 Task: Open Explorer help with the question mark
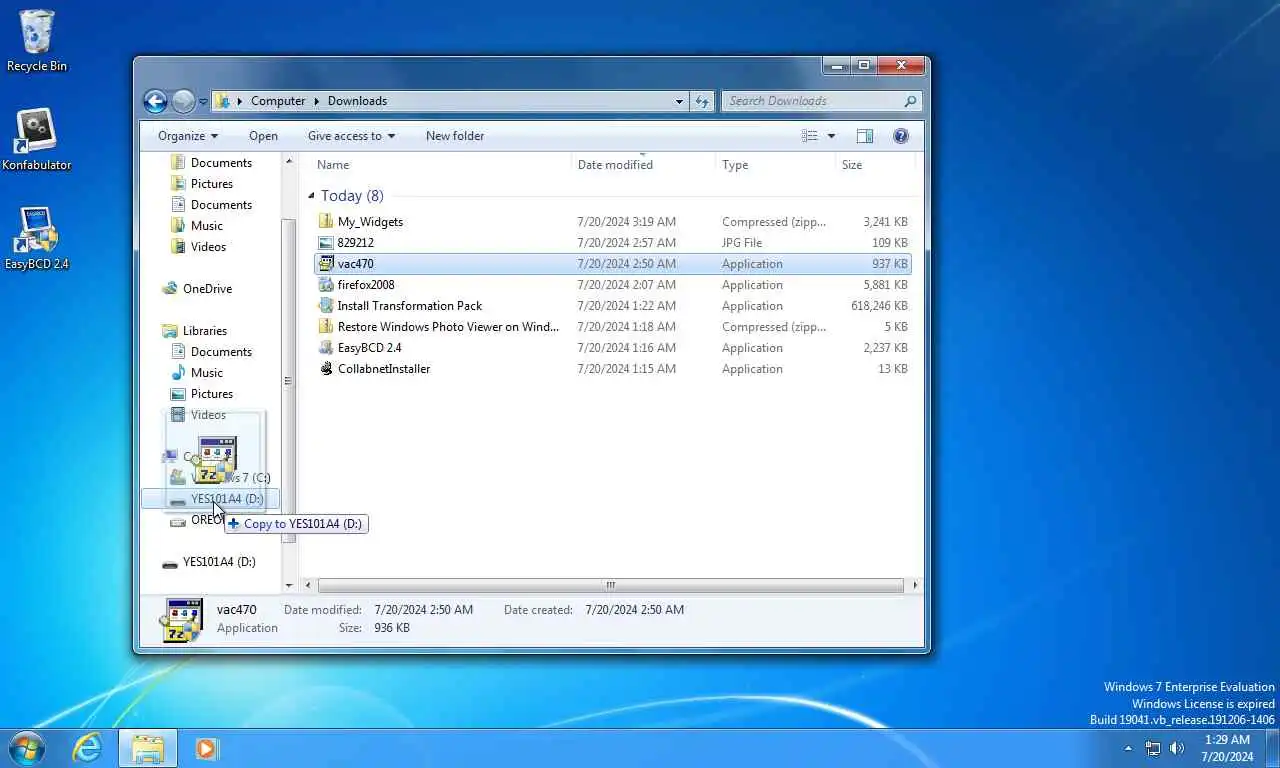[900, 136]
